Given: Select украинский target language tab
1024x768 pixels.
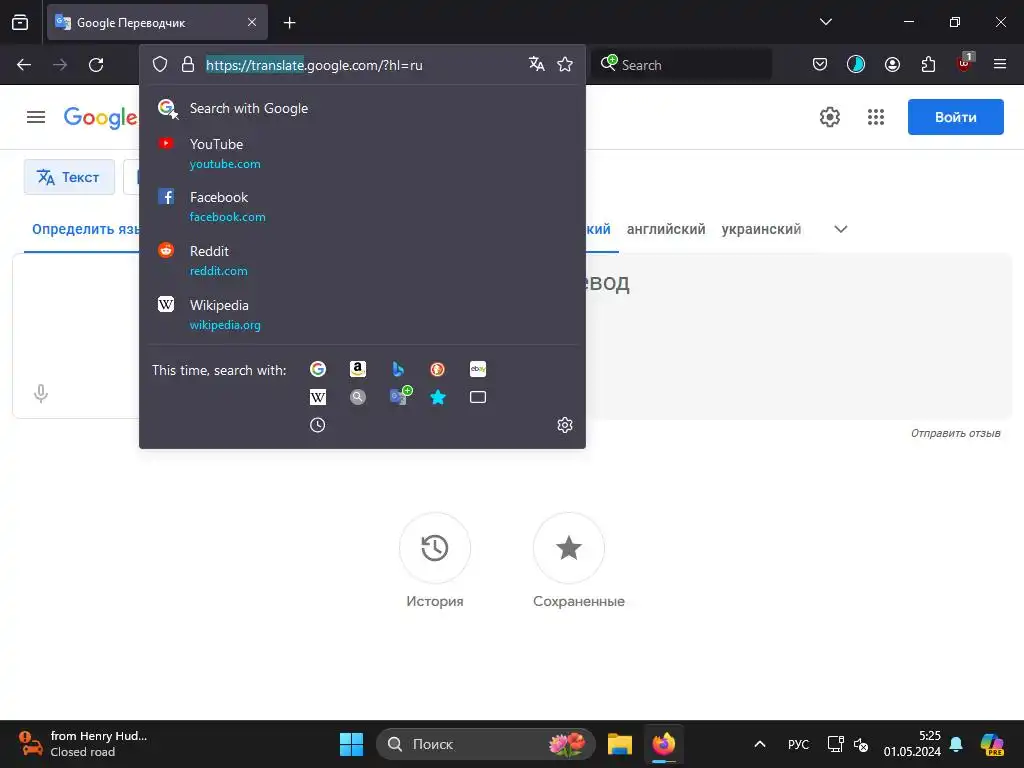Looking at the screenshot, I should 761,229.
